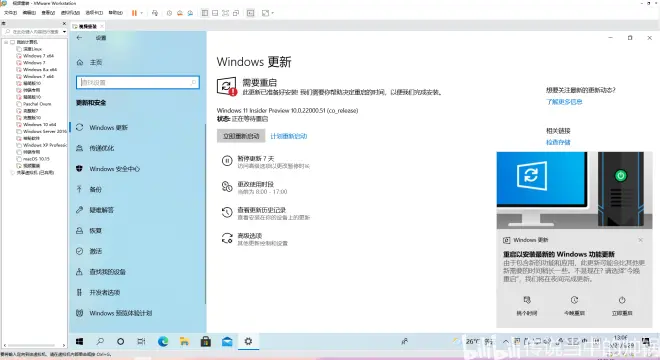The height and width of the screenshot is (360, 660).
Task: Click the Stretch Guest toolbar icon
Action: [265, 13]
